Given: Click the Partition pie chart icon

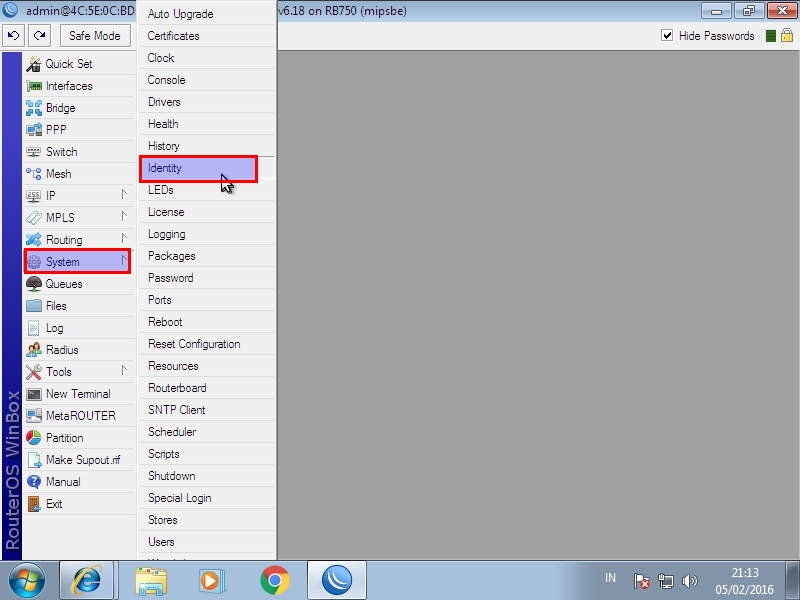Looking at the screenshot, I should pyautogui.click(x=34, y=438).
